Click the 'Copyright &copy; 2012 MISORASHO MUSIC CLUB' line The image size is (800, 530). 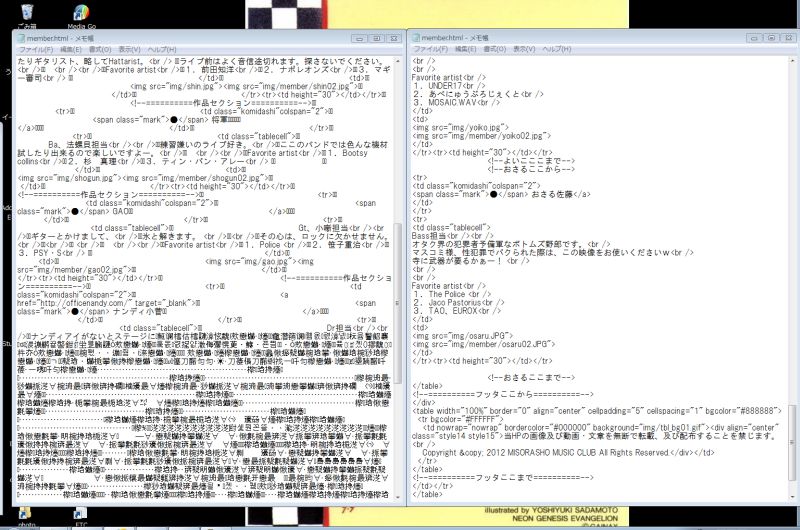568,452
